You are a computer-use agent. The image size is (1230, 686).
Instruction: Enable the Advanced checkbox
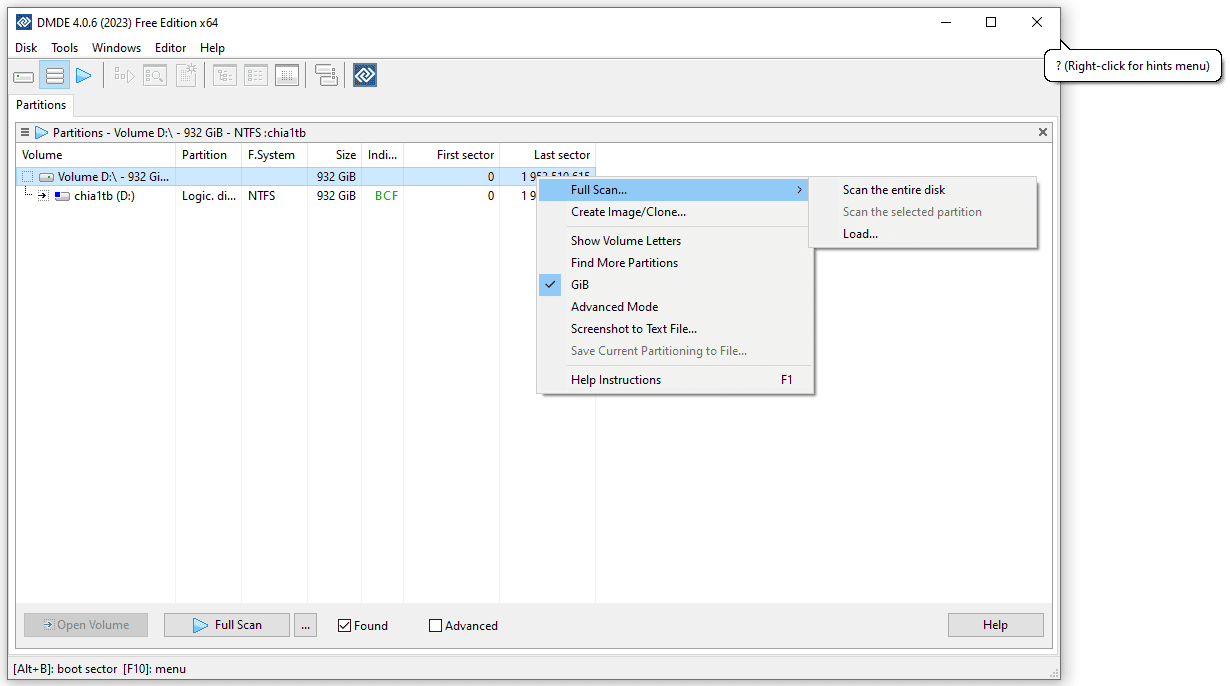tap(435, 626)
